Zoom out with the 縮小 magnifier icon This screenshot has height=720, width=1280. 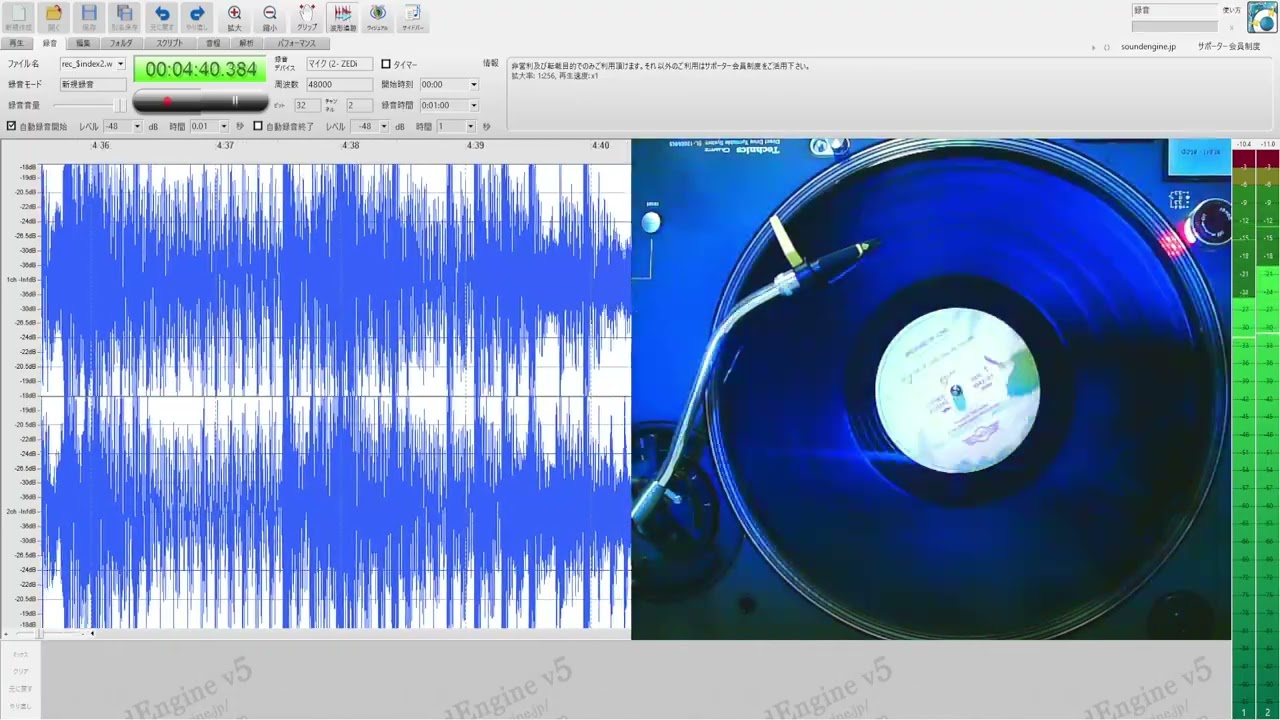coord(270,16)
